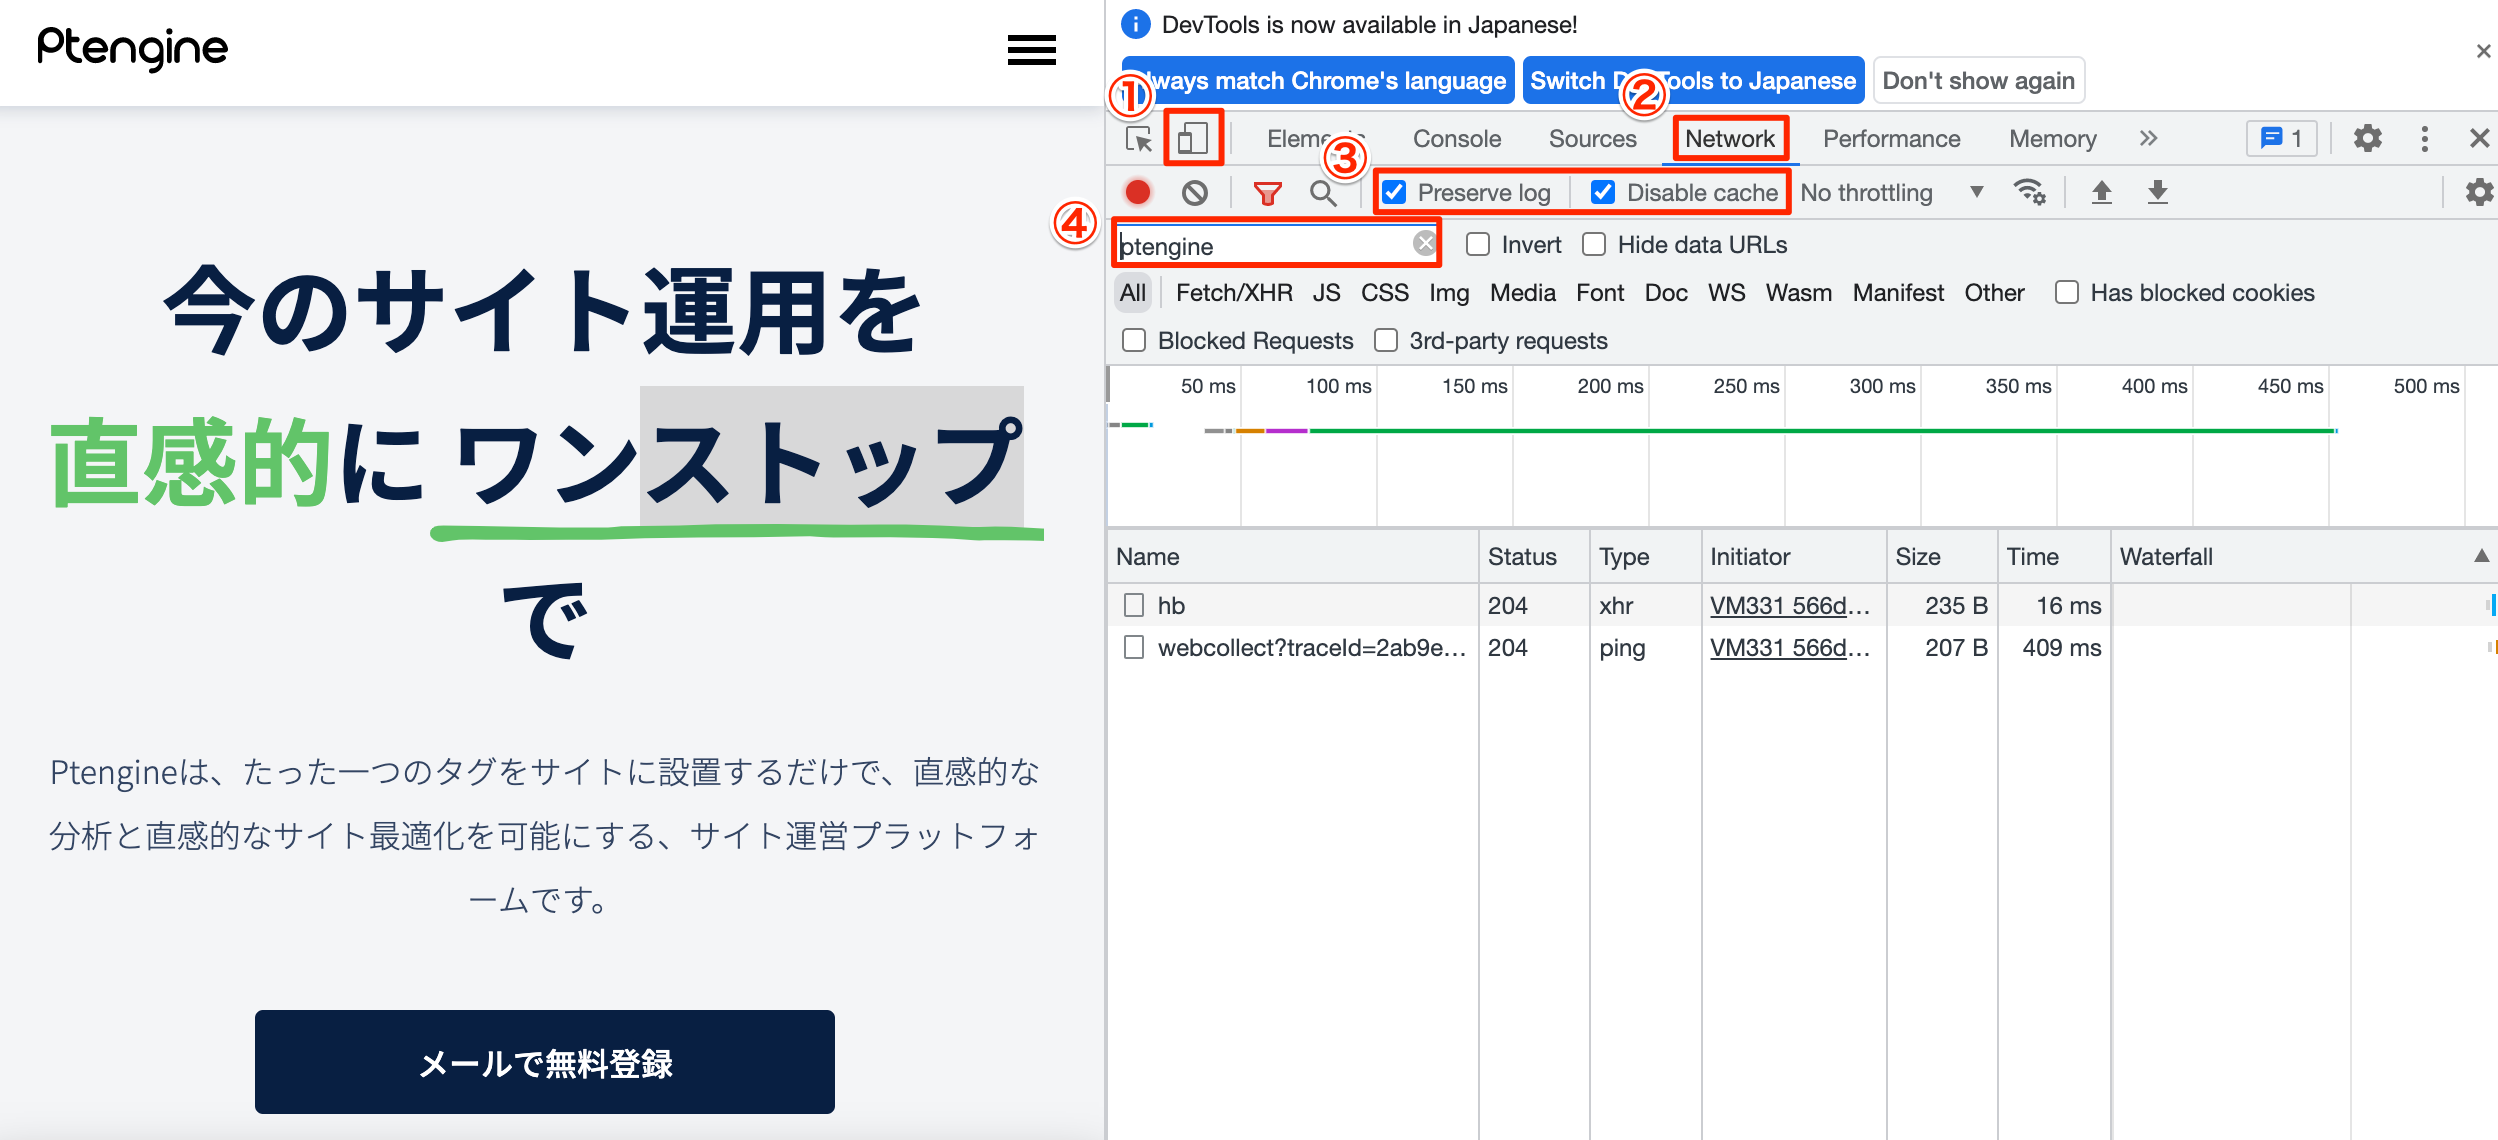Switch to the Network tab
Viewport: 2498px width, 1140px height.
[x=1730, y=139]
